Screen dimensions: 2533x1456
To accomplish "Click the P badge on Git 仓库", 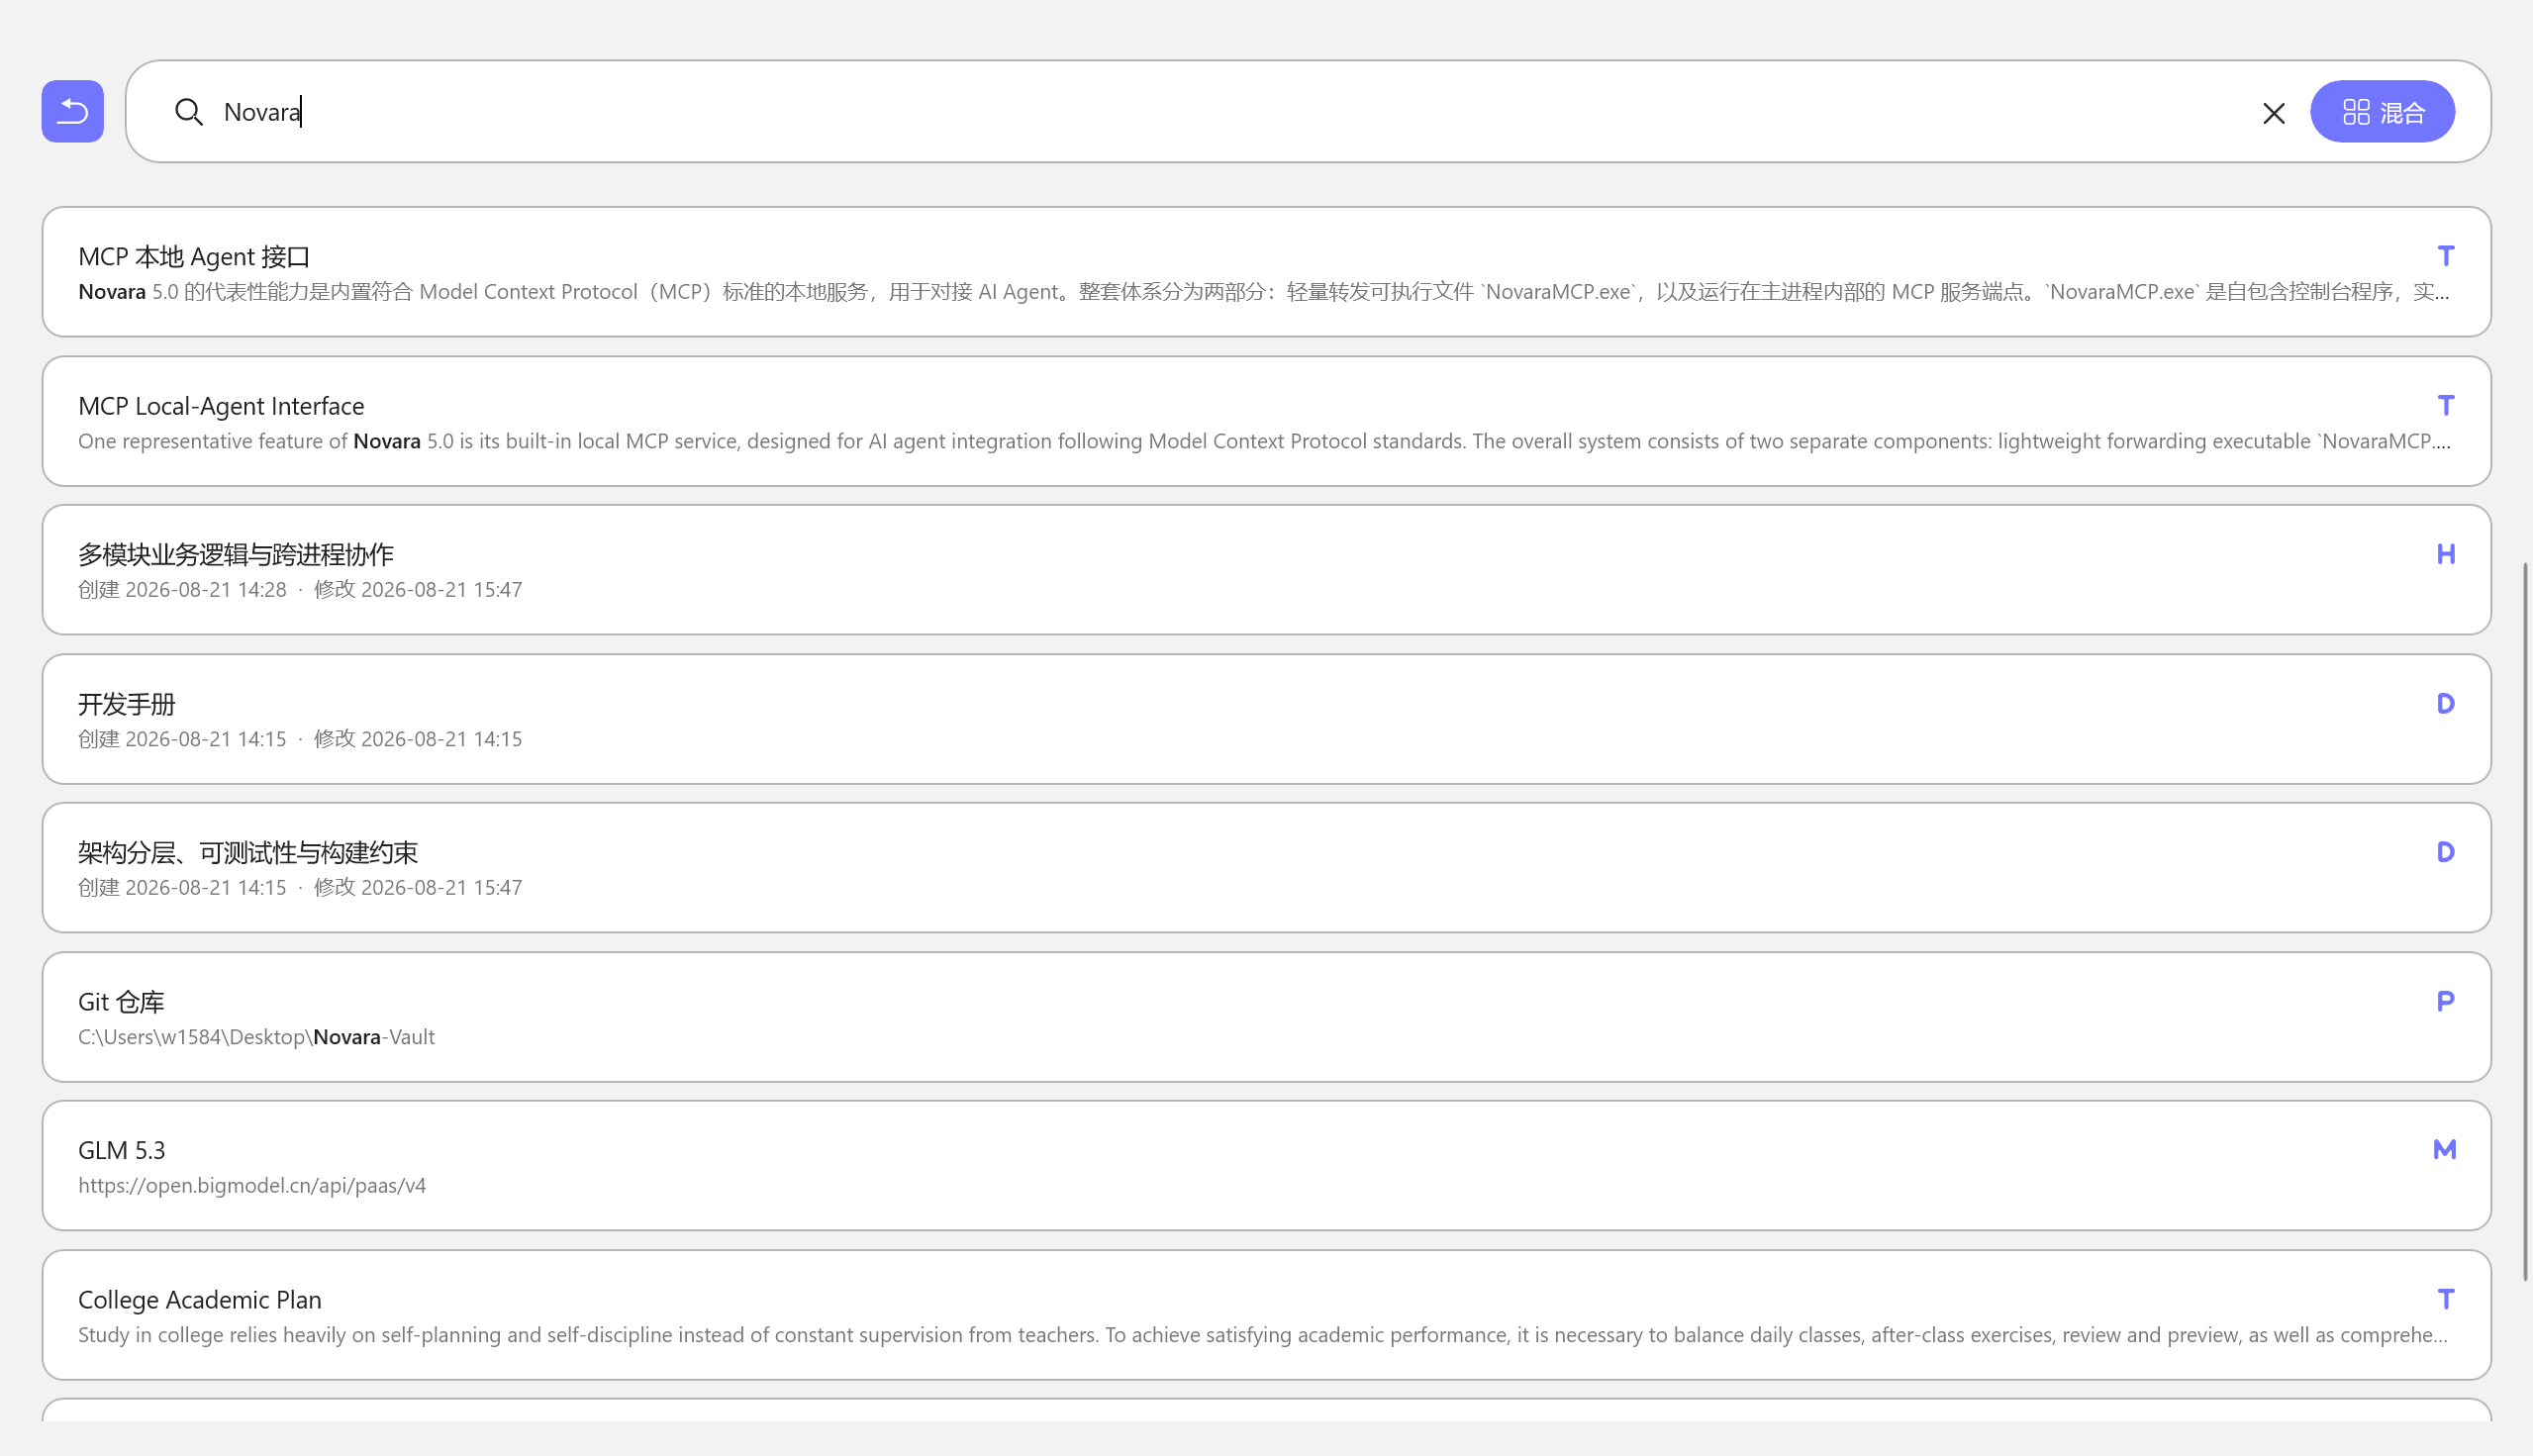I will (2445, 1001).
